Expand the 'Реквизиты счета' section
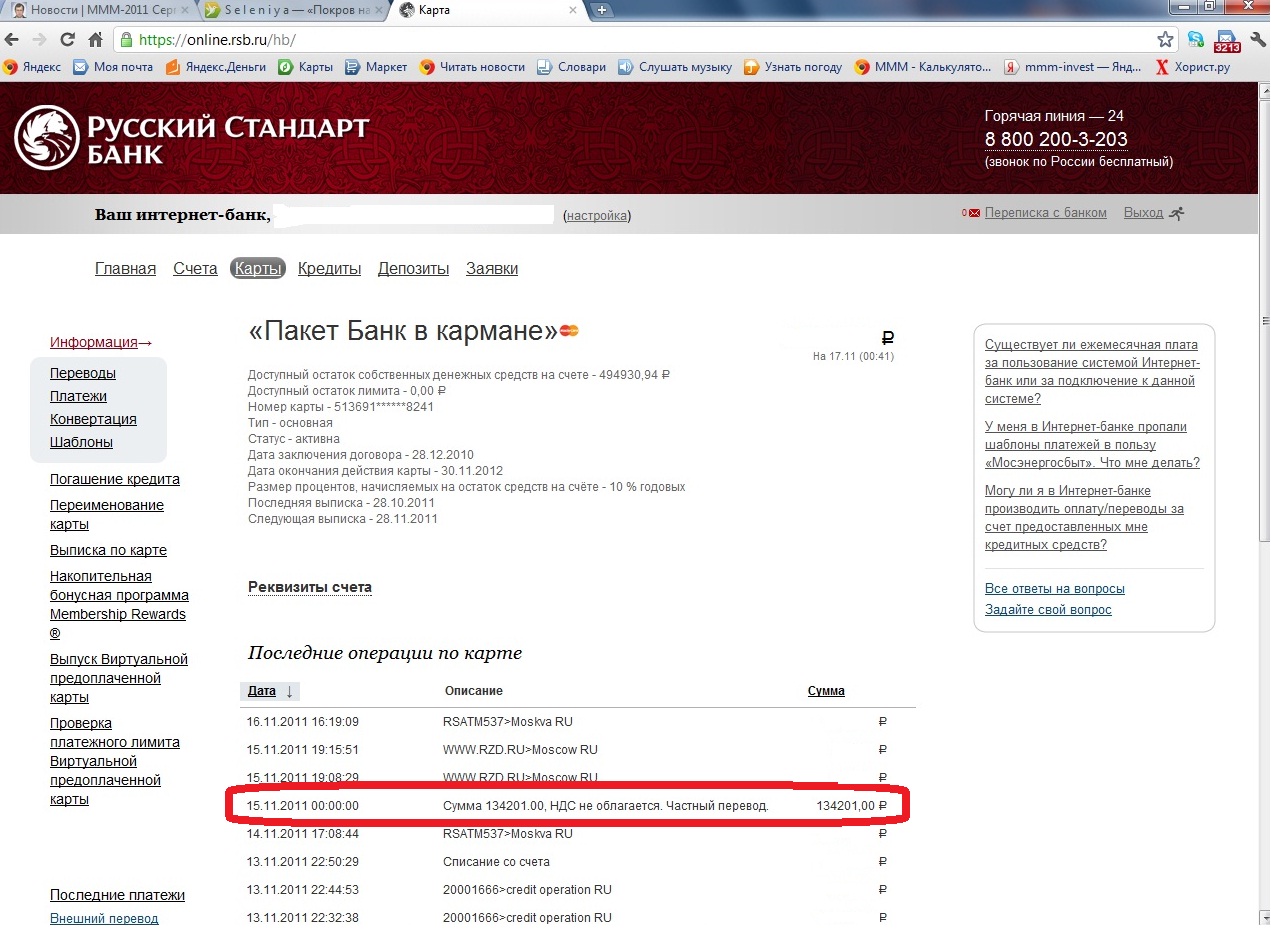 coord(310,588)
